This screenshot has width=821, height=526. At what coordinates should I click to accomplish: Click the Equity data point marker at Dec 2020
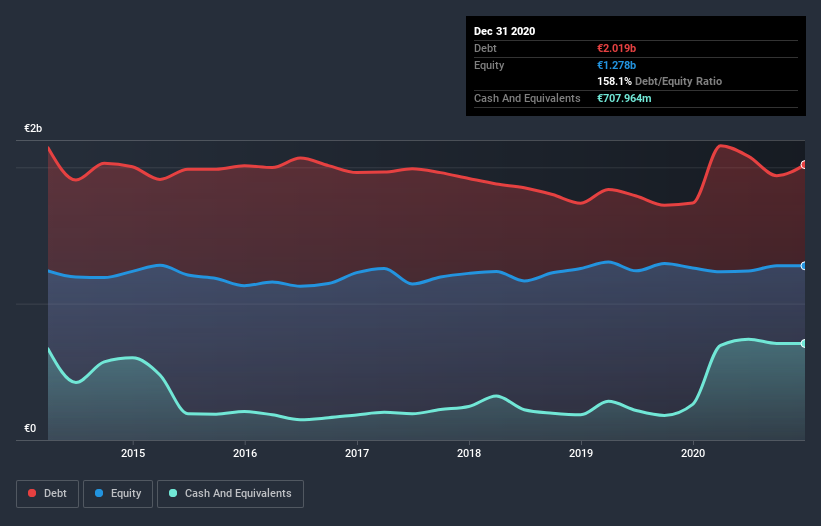(804, 266)
